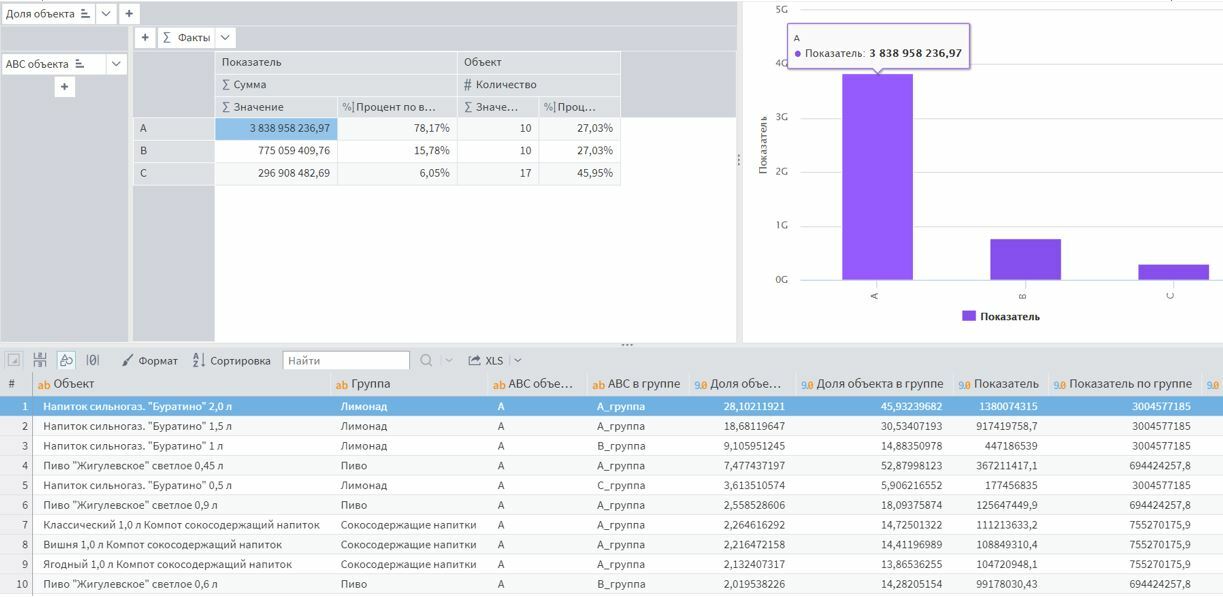Select the Доля объекта filter field
This screenshot has width=1223, height=597.
[48, 14]
